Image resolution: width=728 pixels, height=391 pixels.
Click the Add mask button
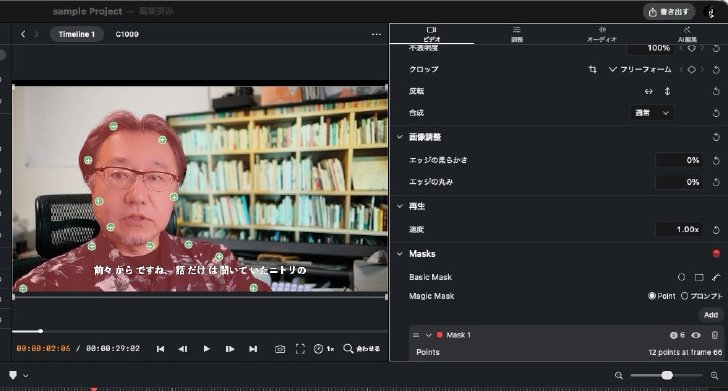(x=711, y=315)
